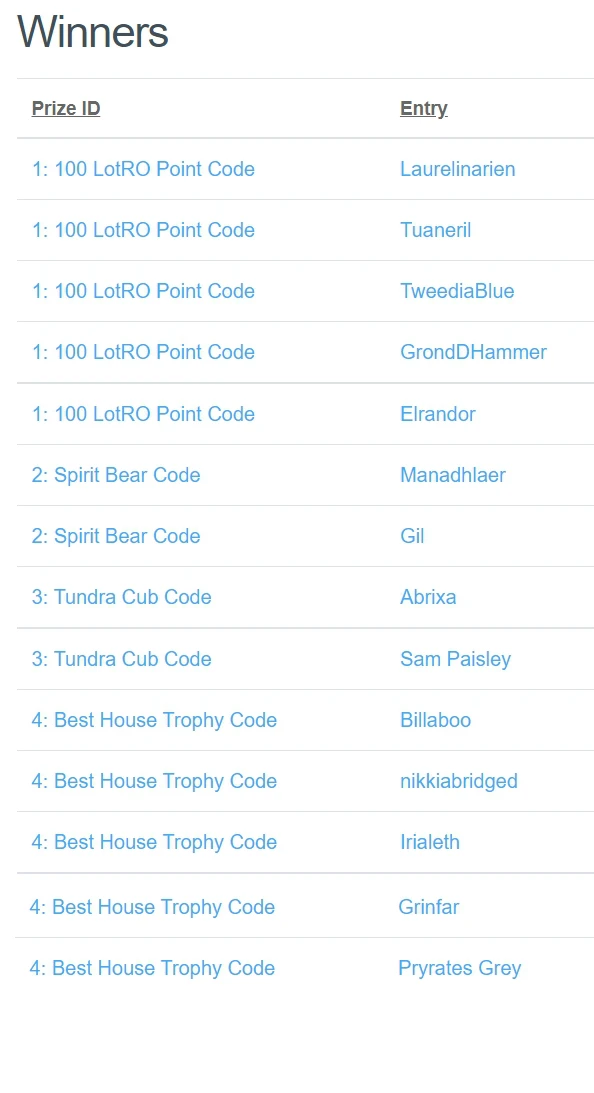Sort table by Prize ID column header
This screenshot has height=1093, width=594.
pos(66,109)
